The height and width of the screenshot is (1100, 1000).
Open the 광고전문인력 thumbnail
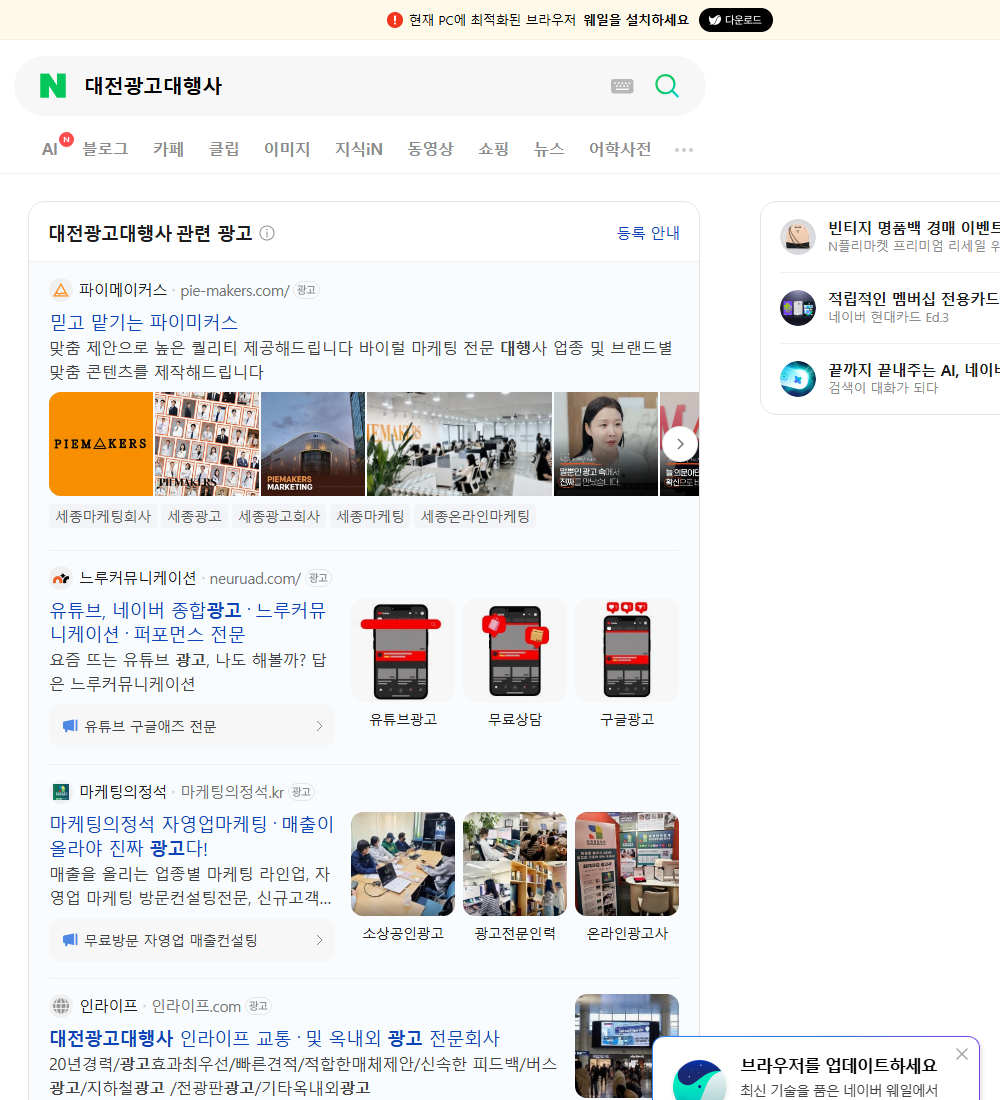(515, 864)
